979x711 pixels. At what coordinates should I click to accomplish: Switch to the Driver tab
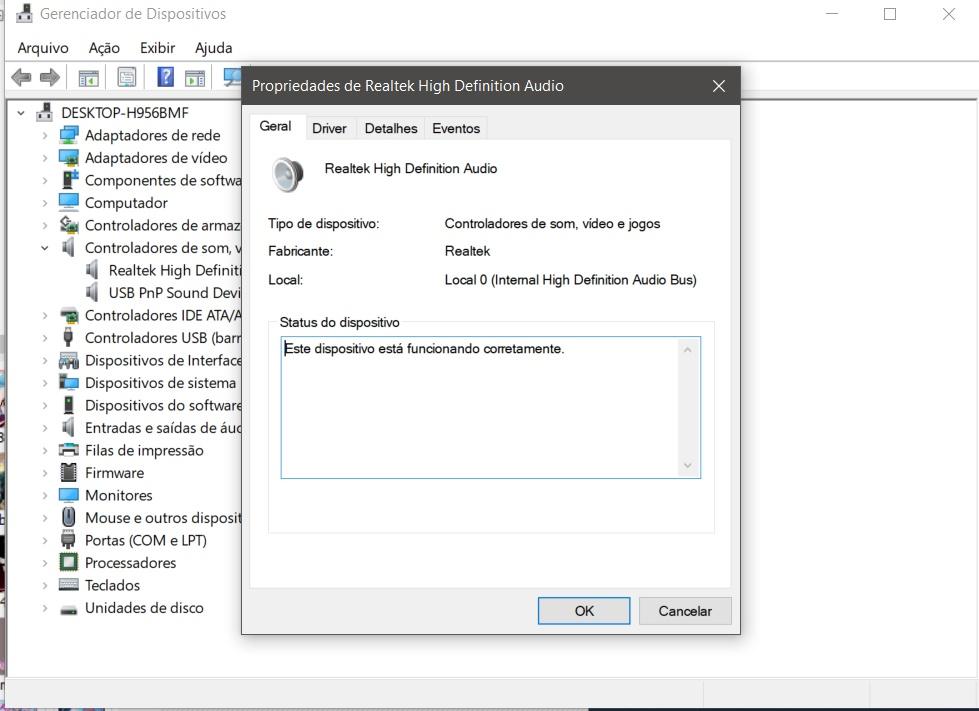tap(329, 128)
